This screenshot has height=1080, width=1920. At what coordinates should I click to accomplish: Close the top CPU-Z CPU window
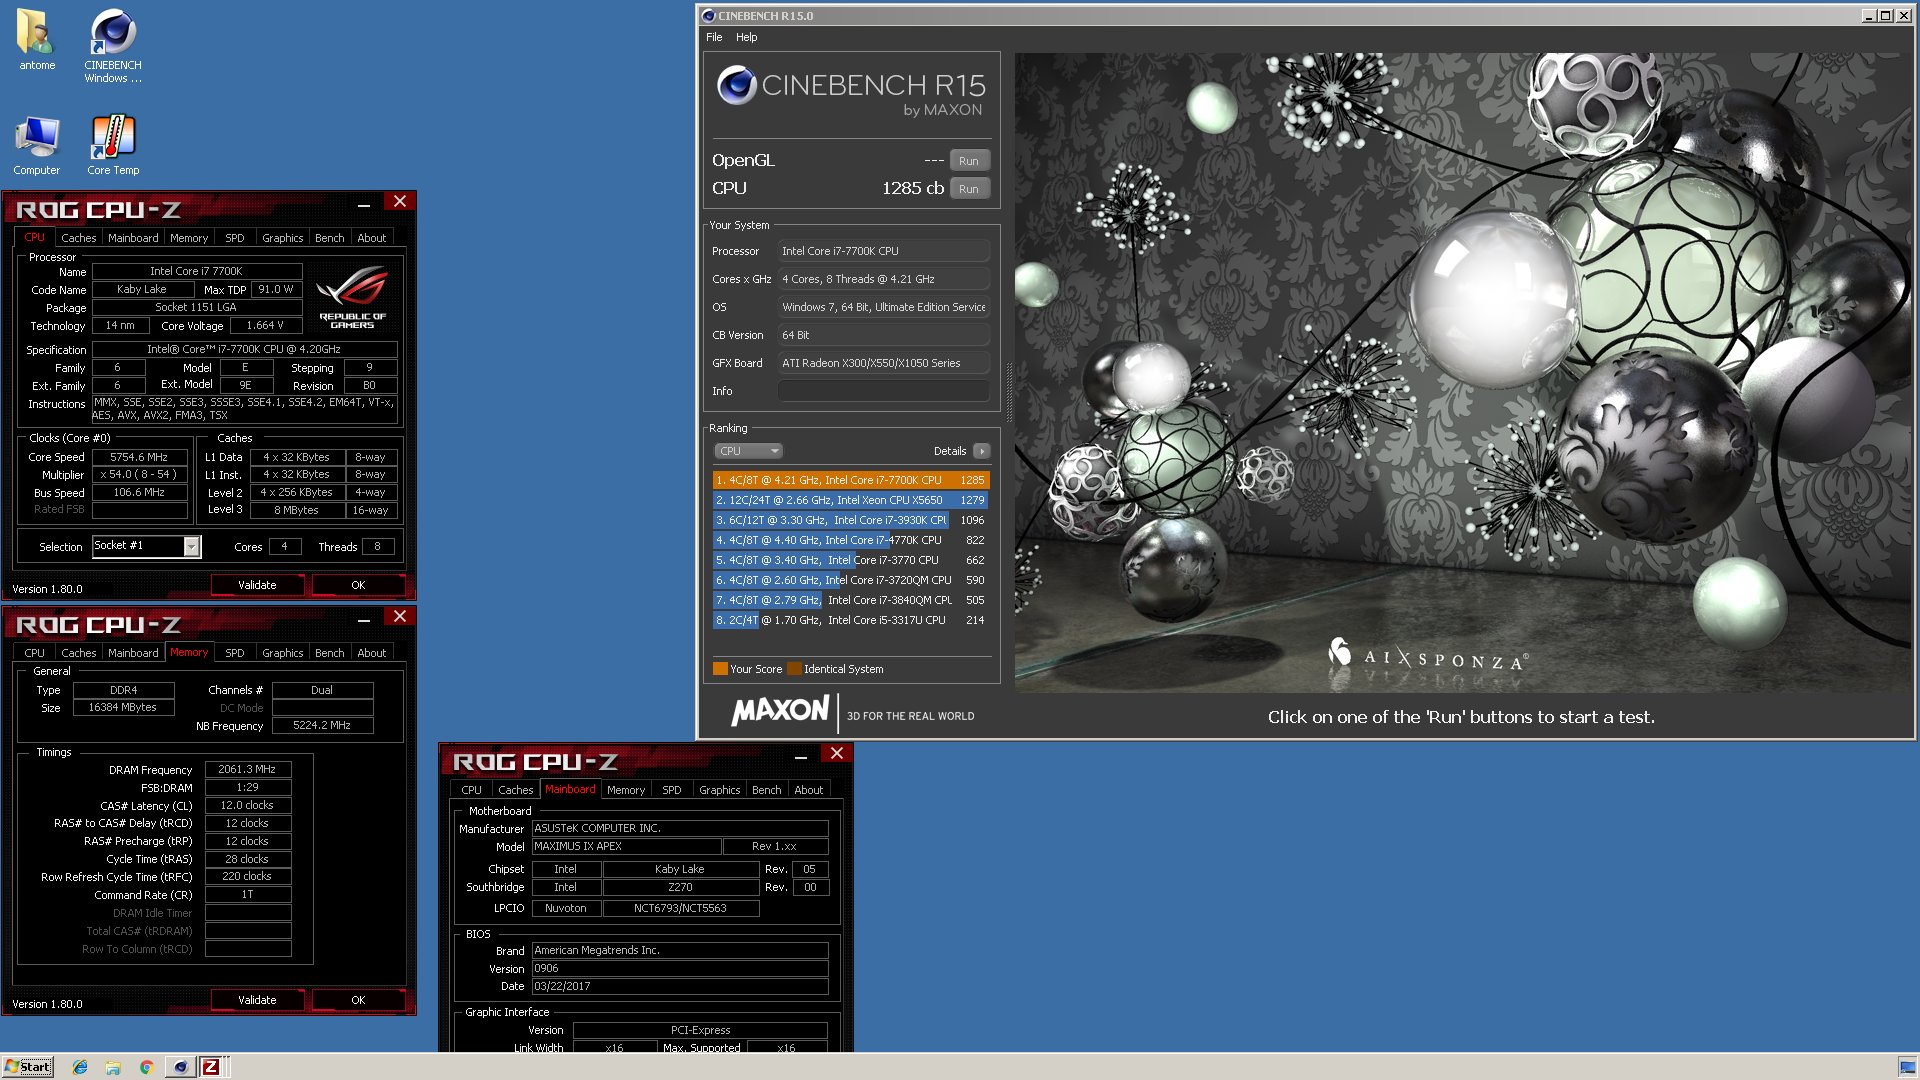tap(400, 201)
